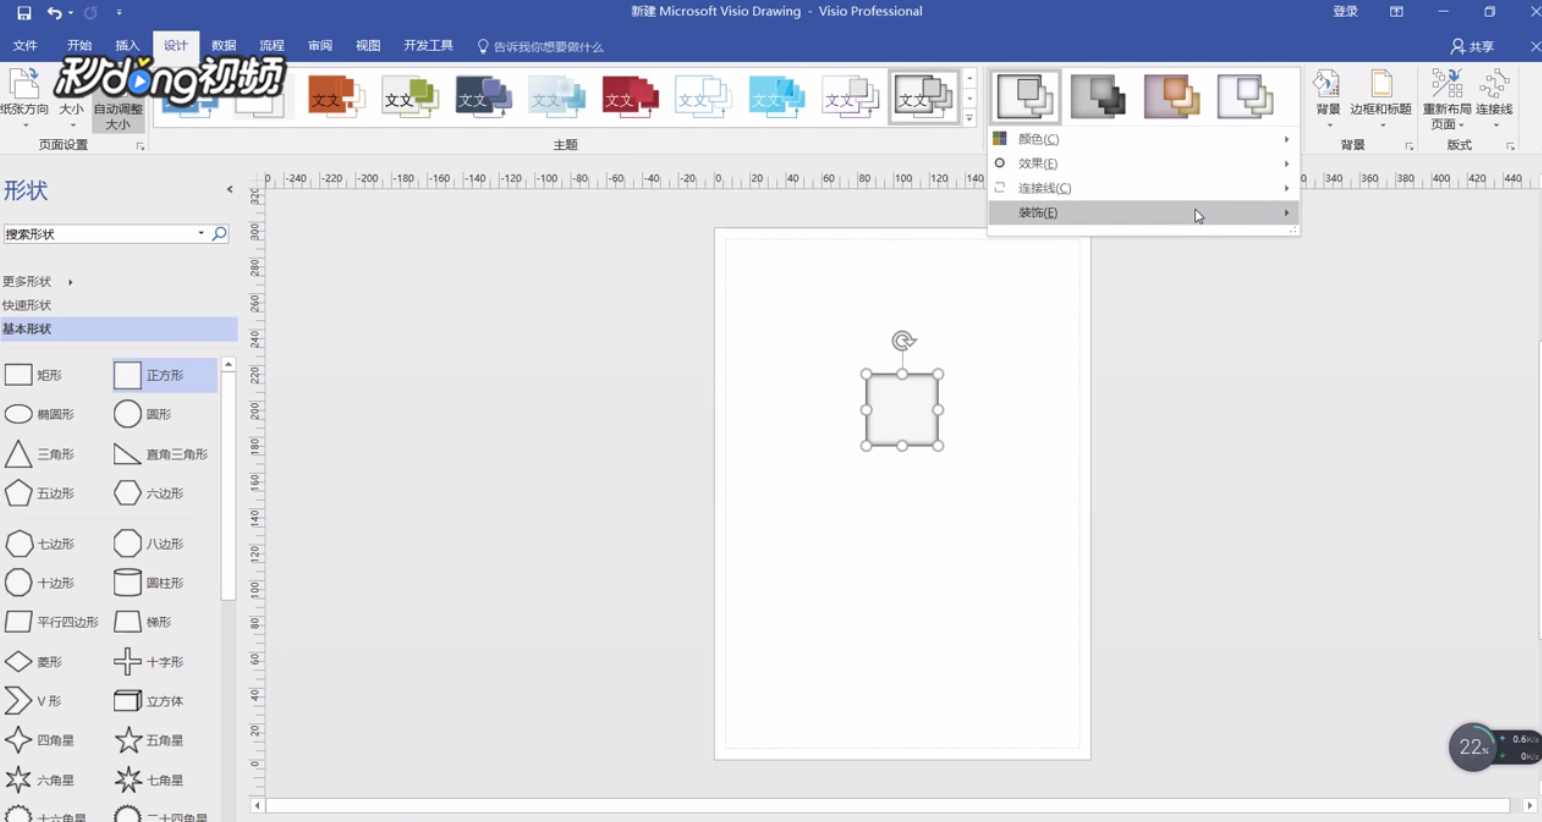
Task: Click the Tell Me search box
Action: pos(540,47)
